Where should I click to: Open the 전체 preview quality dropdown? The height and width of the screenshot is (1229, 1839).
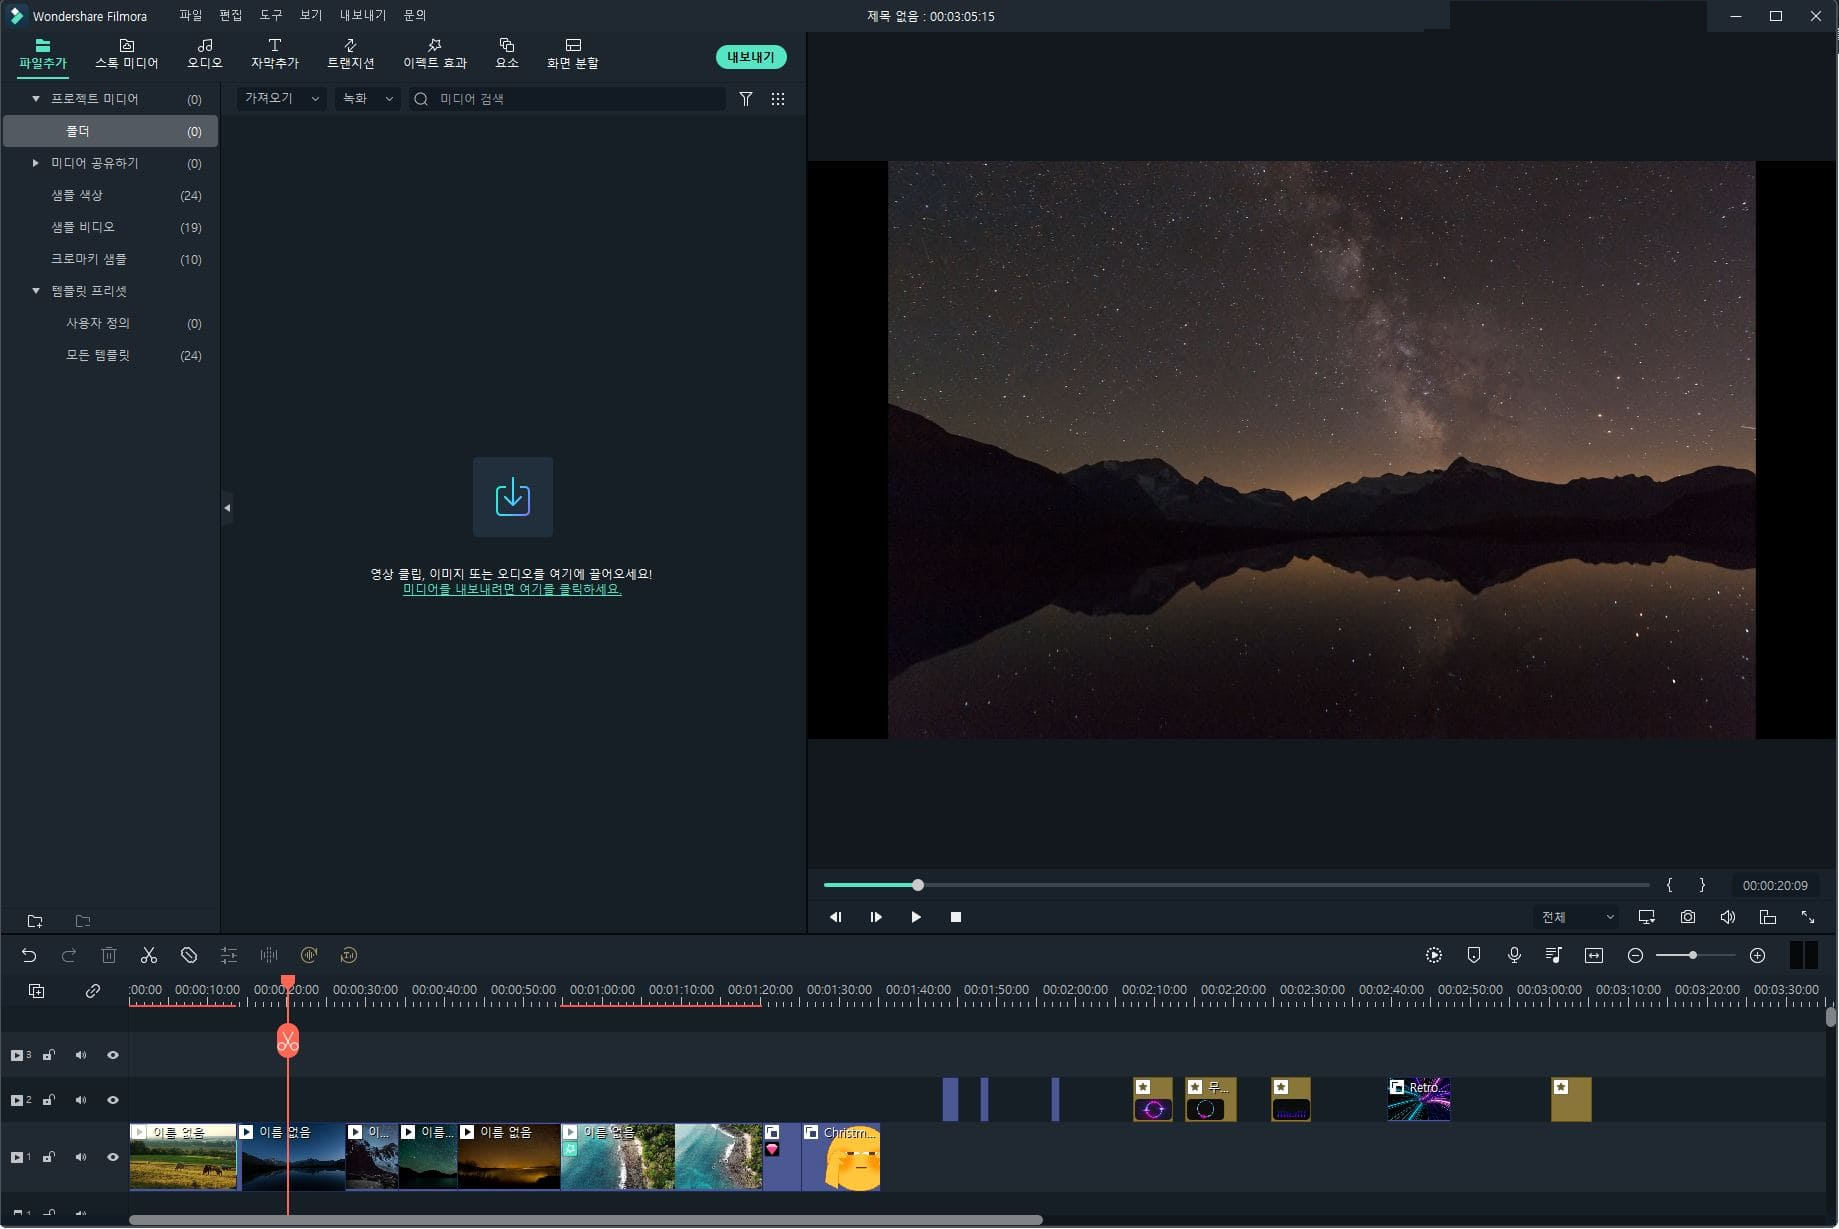coord(1577,917)
